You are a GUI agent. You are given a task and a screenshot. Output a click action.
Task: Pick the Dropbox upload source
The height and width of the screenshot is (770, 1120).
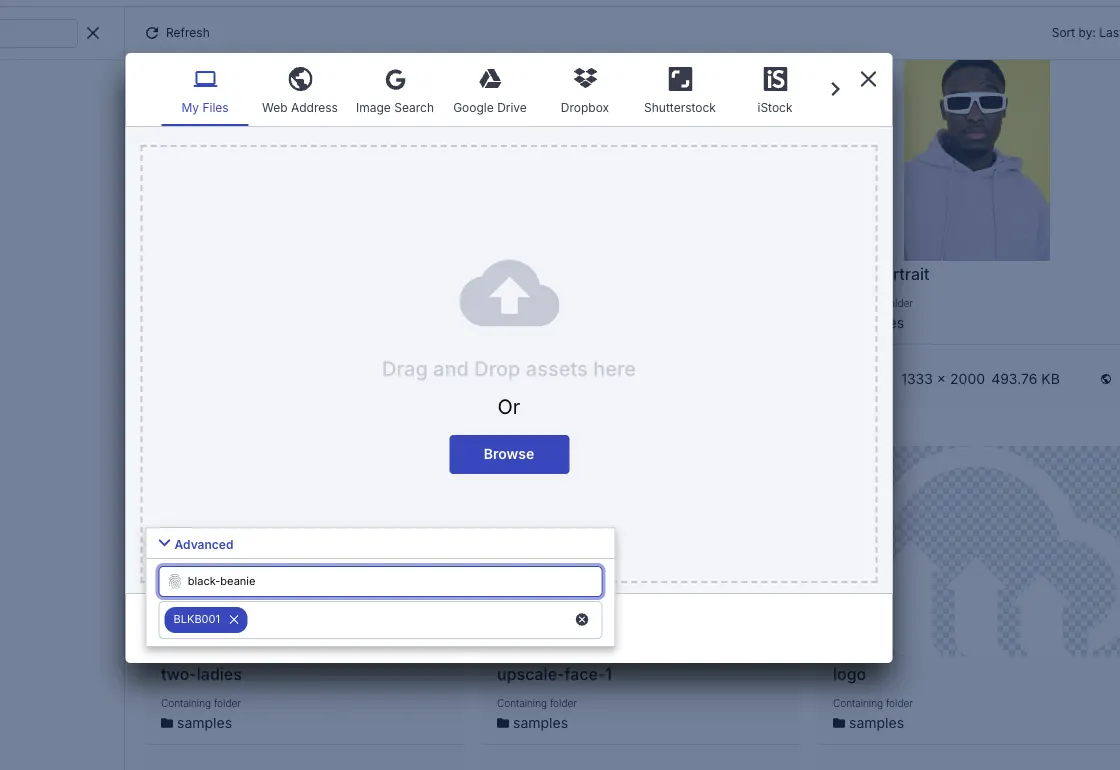tap(585, 79)
